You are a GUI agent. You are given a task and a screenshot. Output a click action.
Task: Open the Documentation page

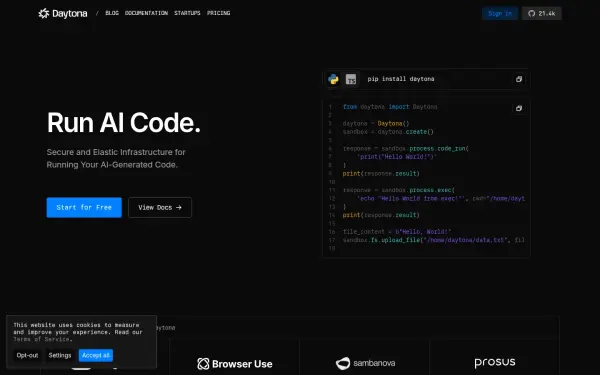pos(146,13)
